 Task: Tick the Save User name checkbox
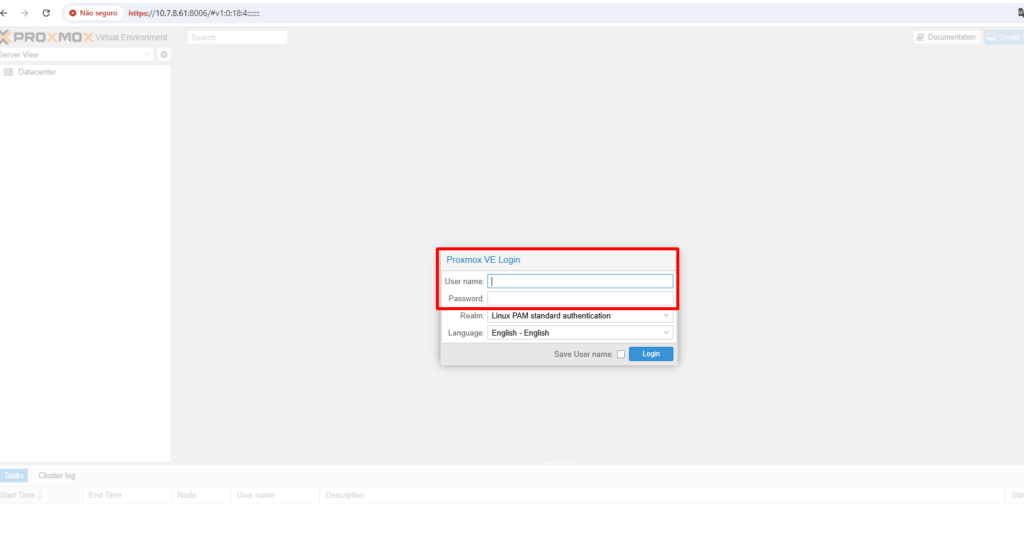coord(621,354)
